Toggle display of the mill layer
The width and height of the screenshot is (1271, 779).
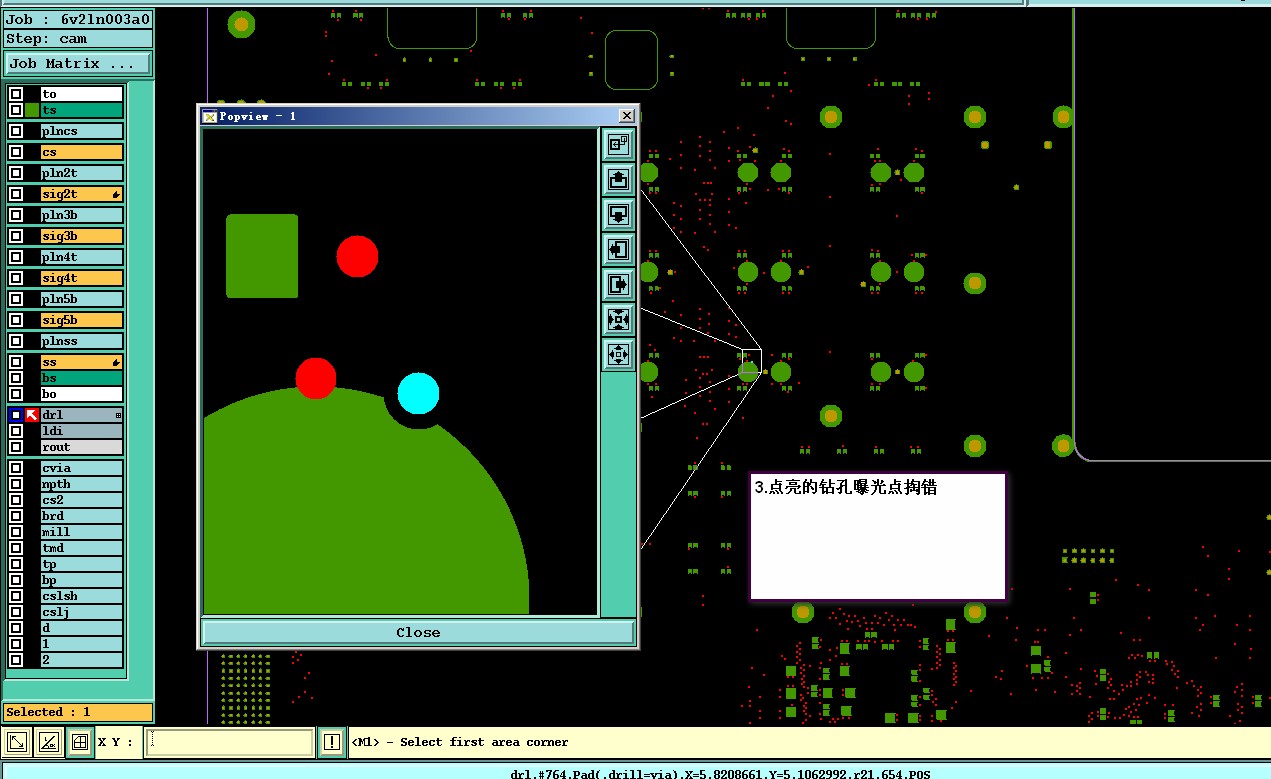(x=16, y=532)
